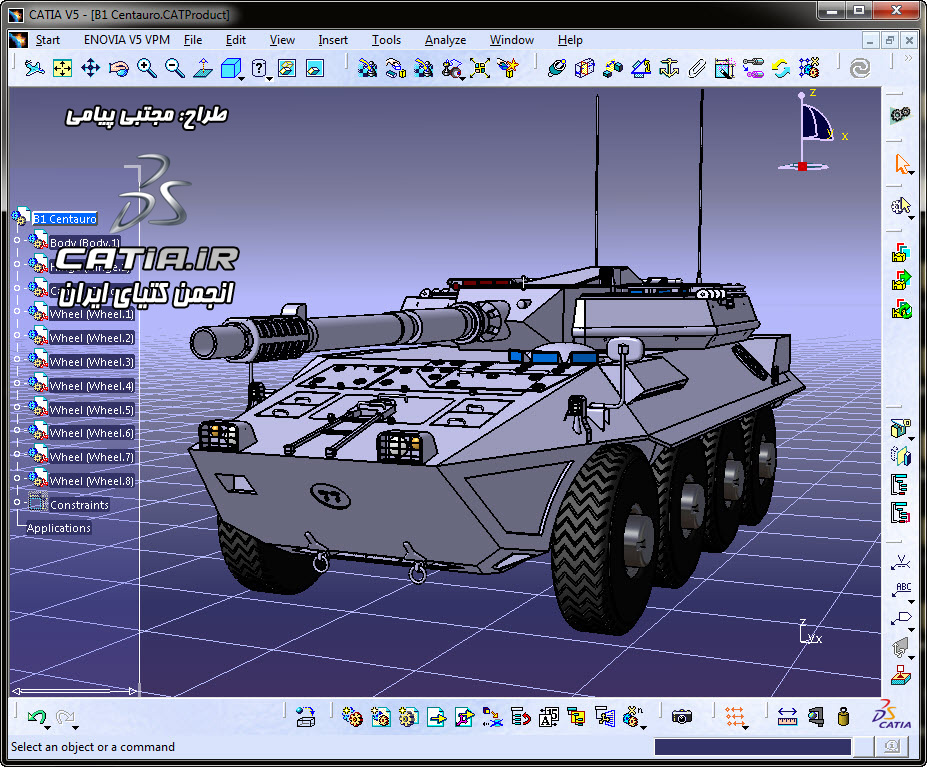Screen dimensions: 927x767
Task: Toggle Swap visible space icon
Action: [314, 68]
